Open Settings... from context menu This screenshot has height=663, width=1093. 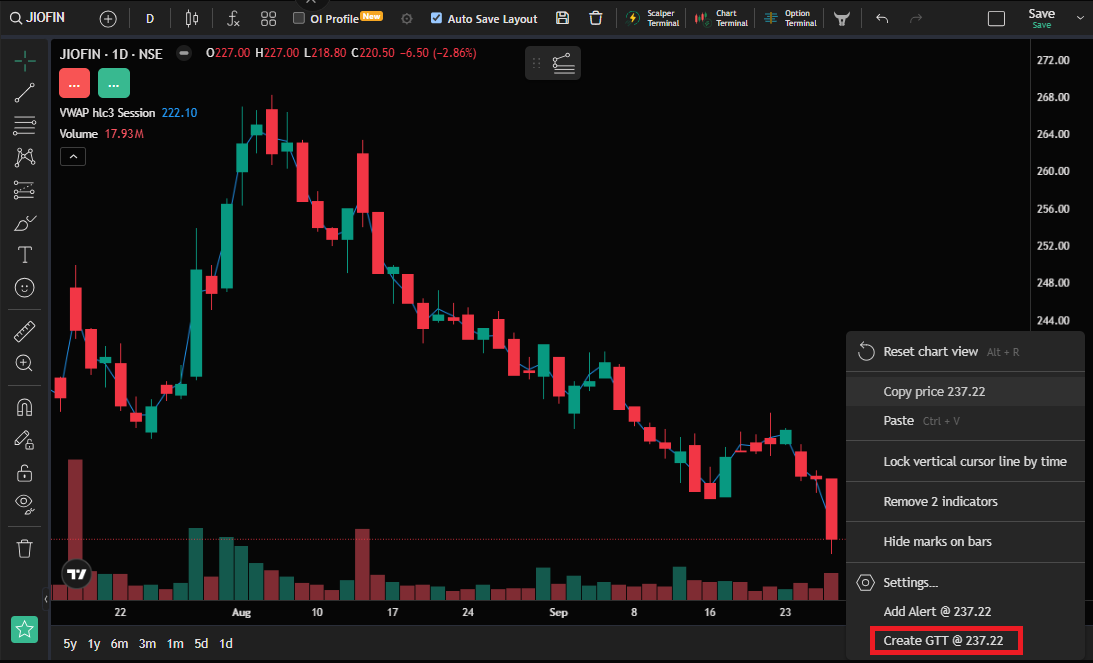click(x=965, y=582)
